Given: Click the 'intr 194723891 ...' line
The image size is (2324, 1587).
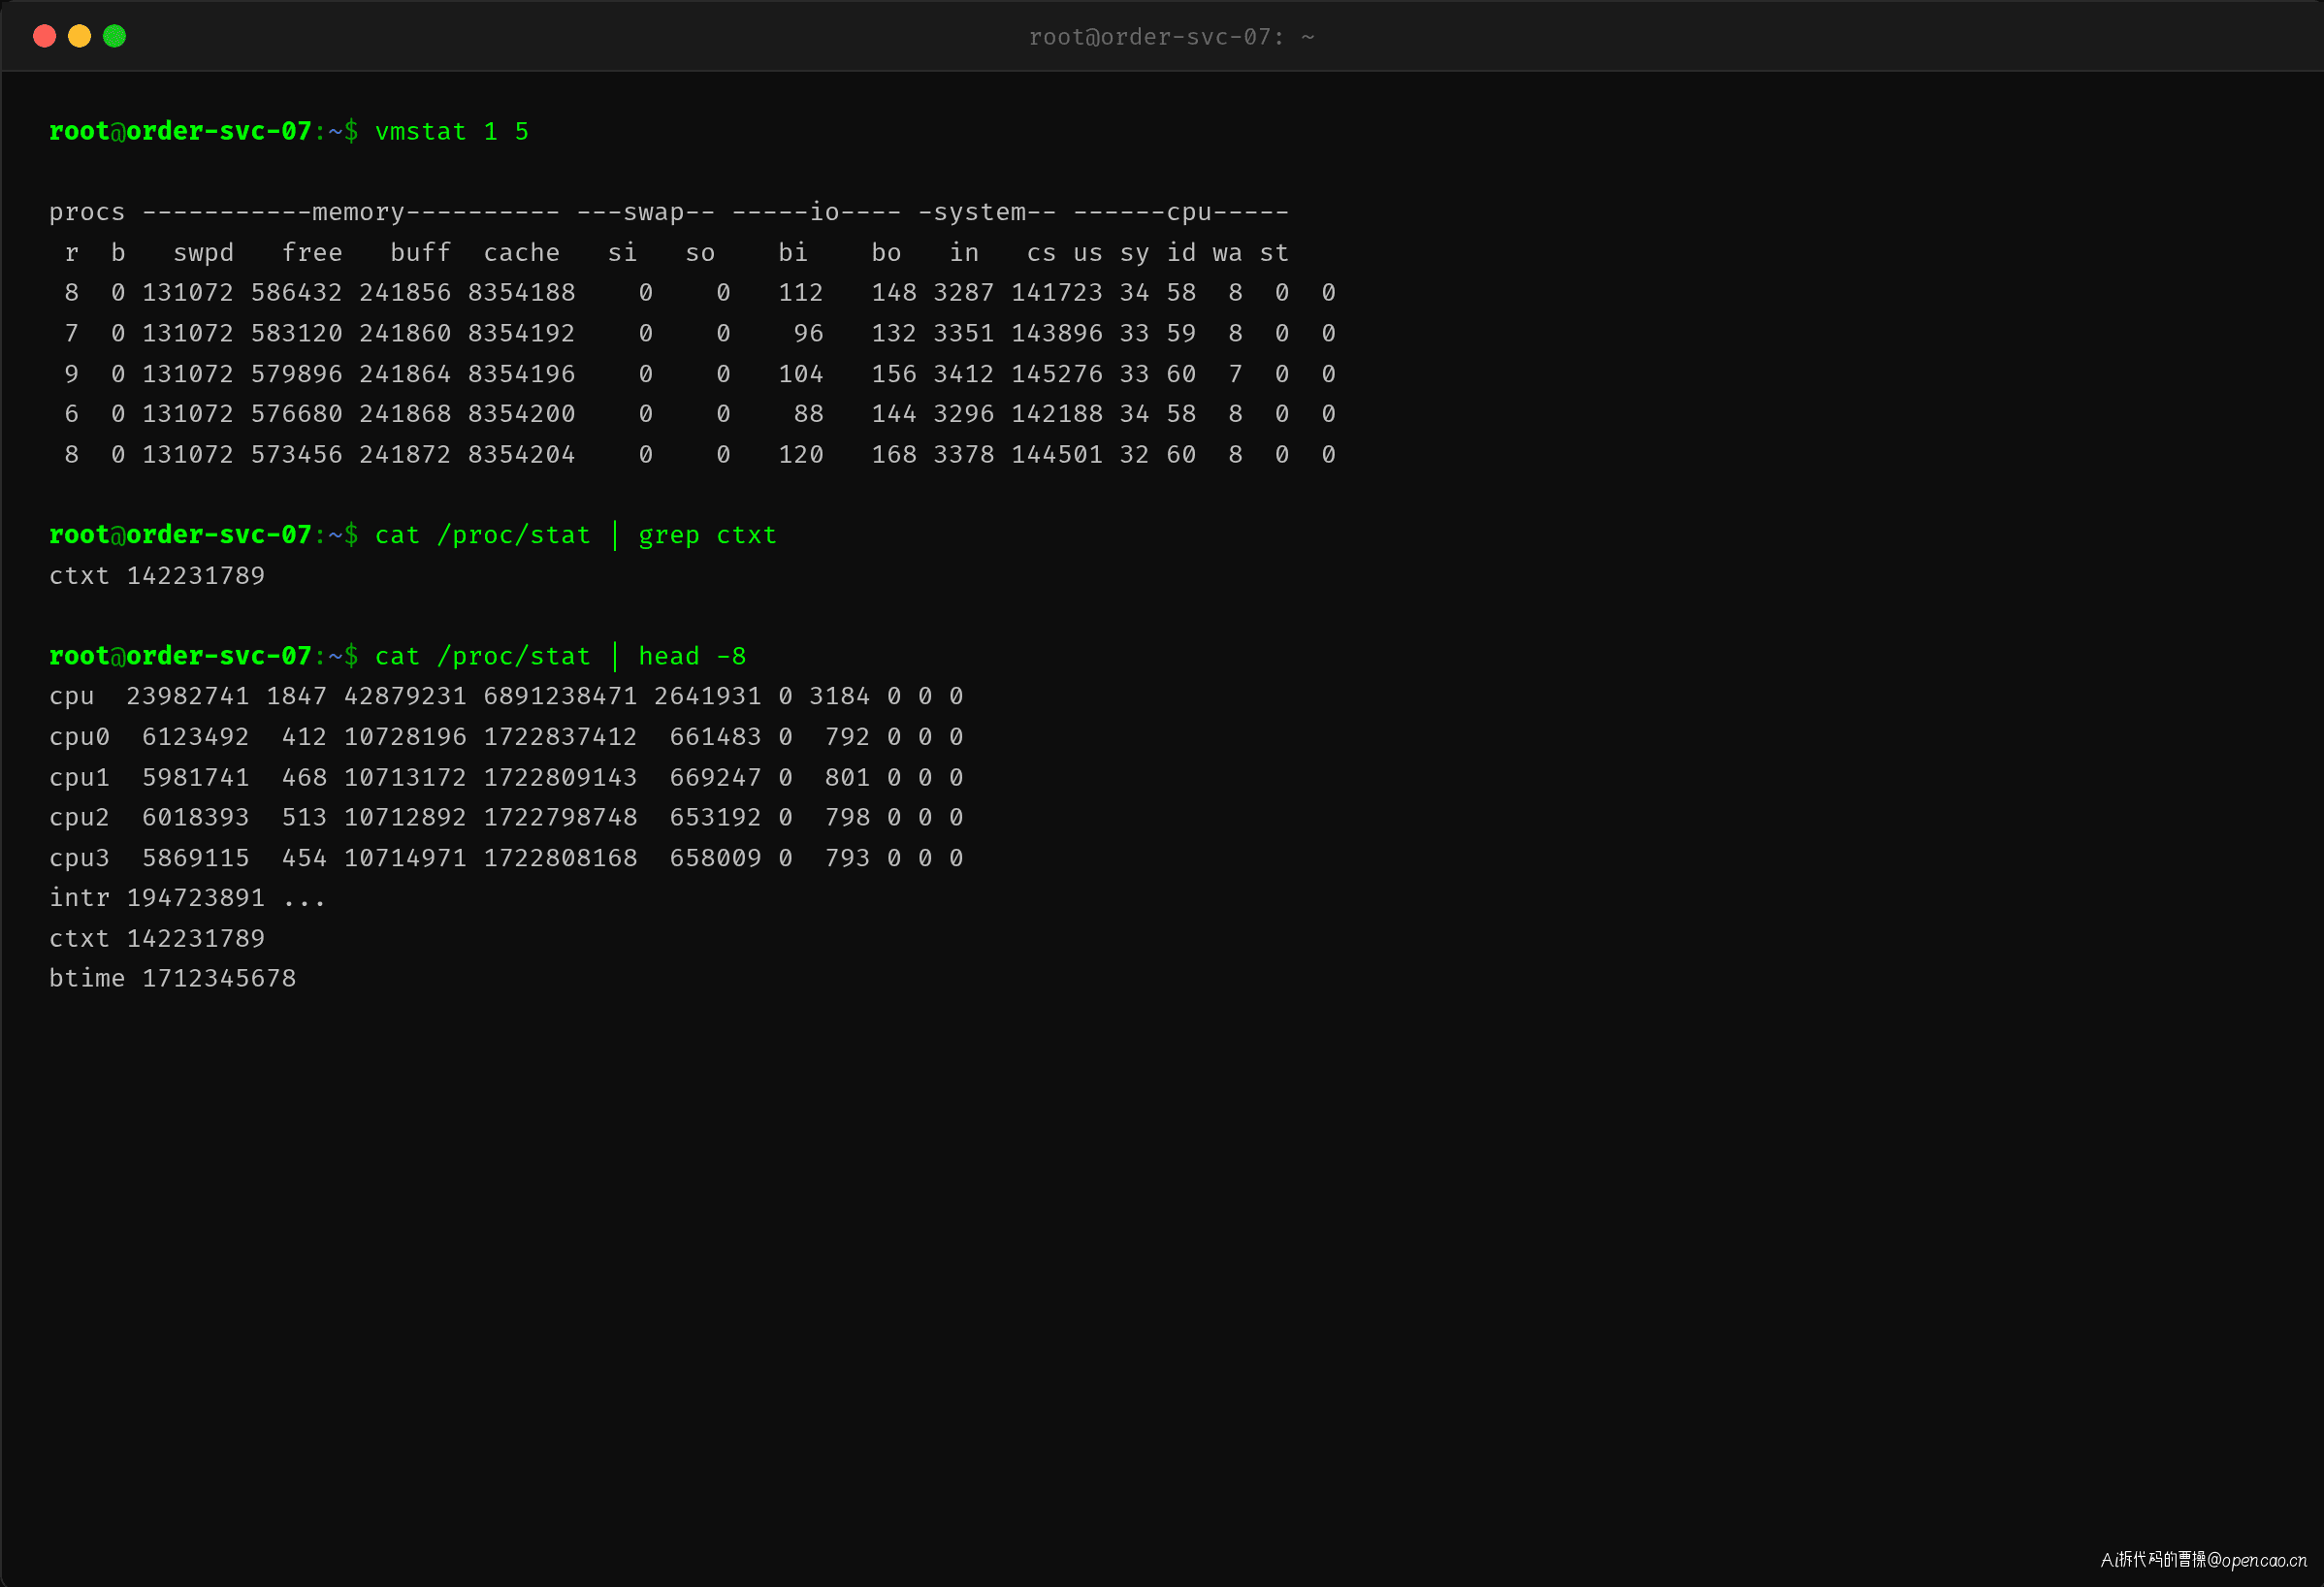Looking at the screenshot, I should point(188,898).
